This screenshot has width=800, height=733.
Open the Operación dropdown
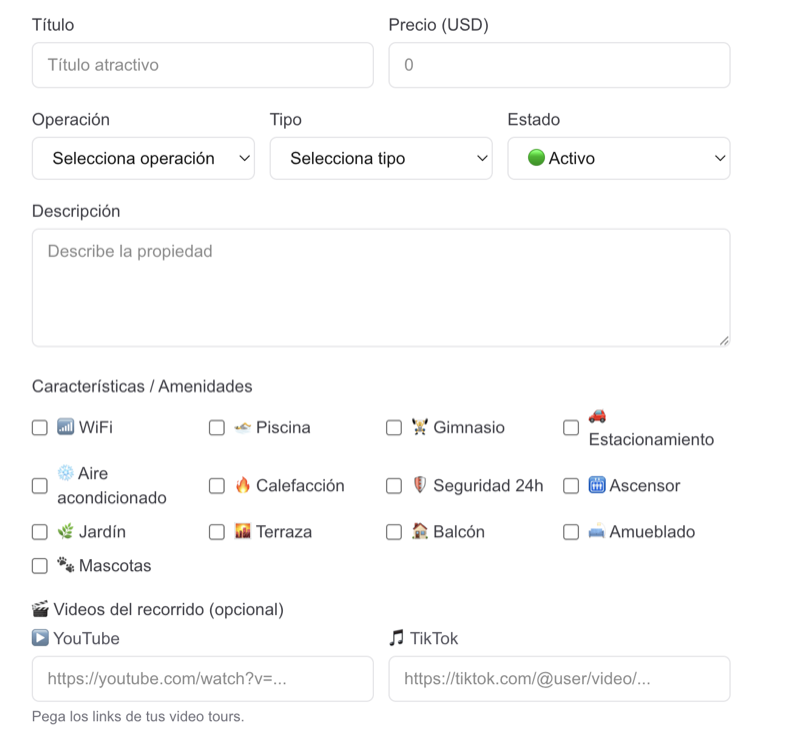(x=143, y=158)
